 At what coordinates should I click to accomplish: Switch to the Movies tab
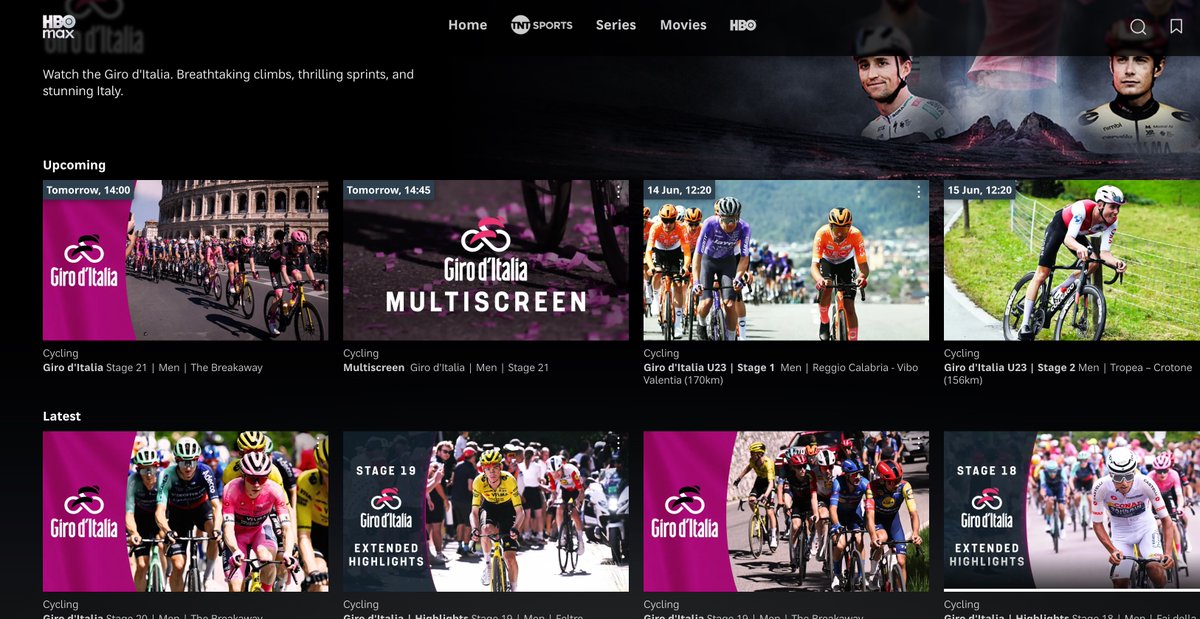point(683,25)
